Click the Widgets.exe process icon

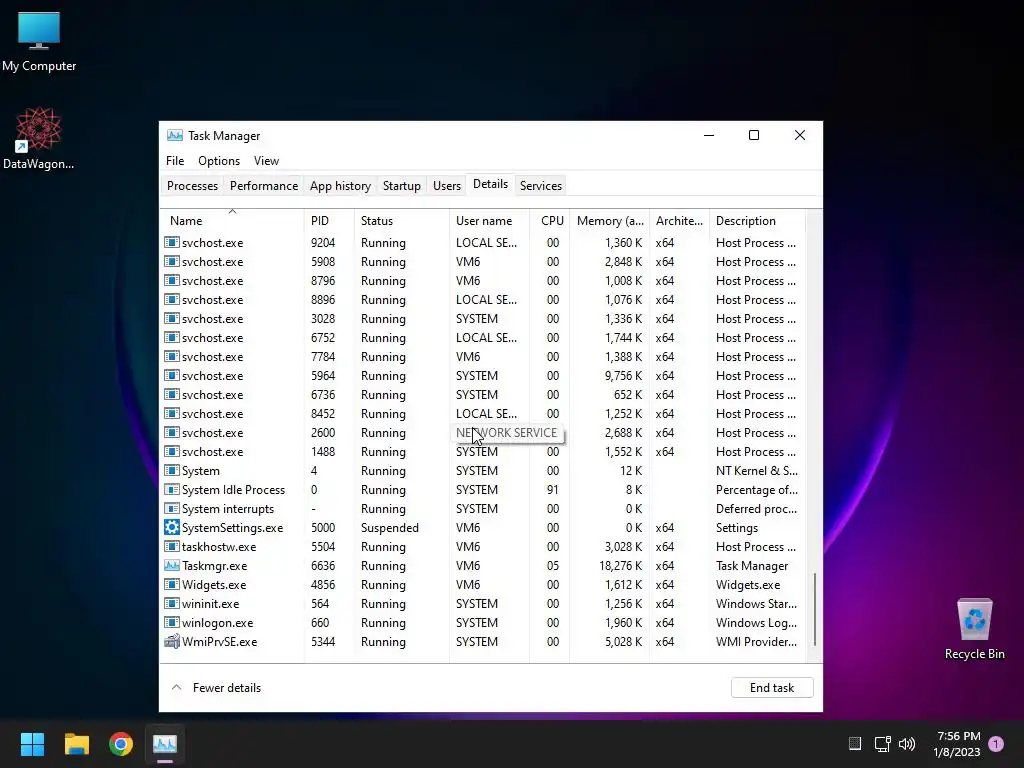pos(172,584)
